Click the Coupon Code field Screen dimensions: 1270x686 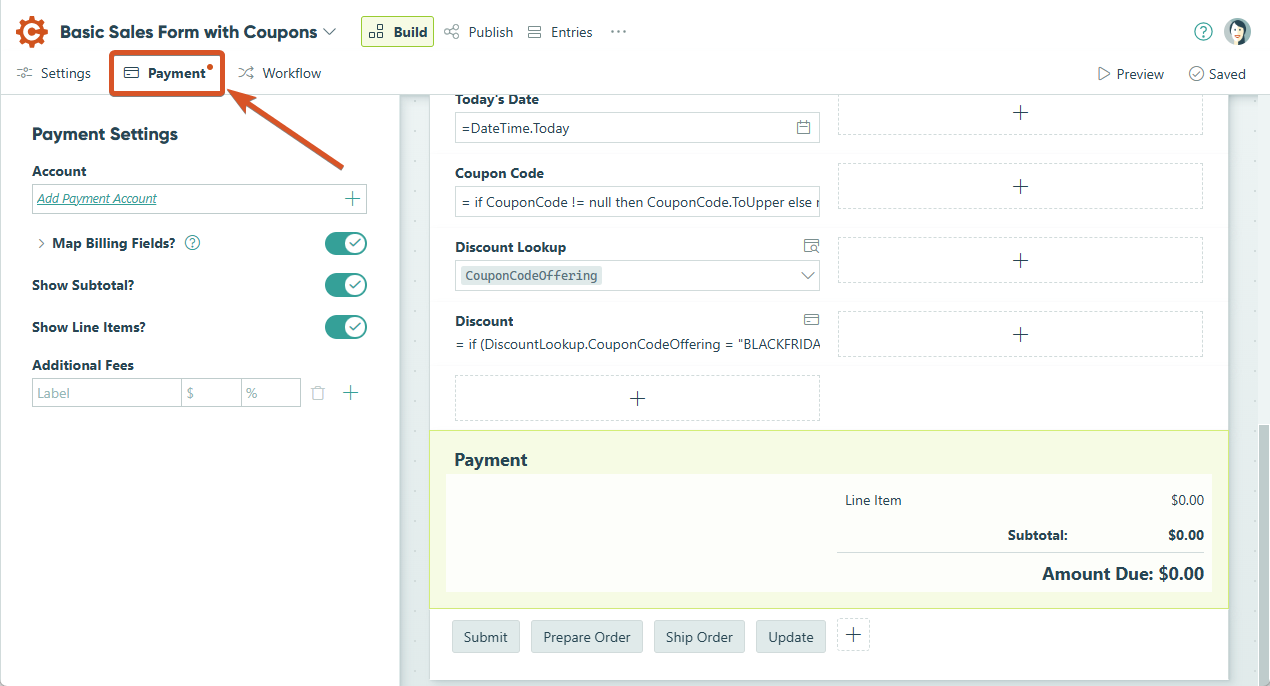coord(637,201)
